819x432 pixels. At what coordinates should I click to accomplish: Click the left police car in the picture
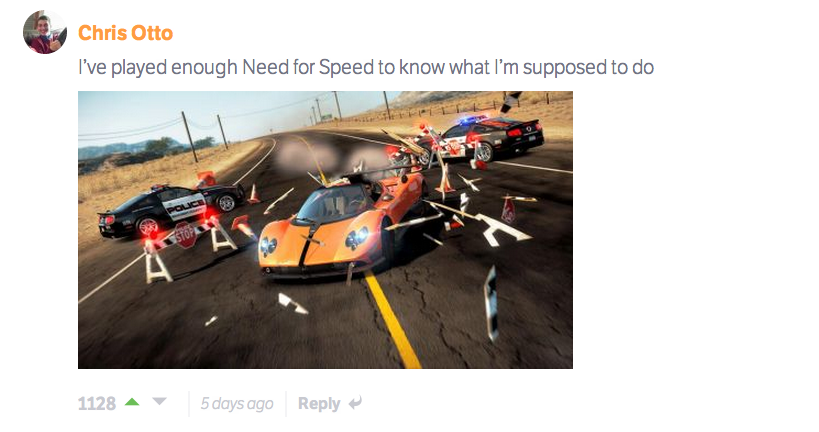(170, 210)
